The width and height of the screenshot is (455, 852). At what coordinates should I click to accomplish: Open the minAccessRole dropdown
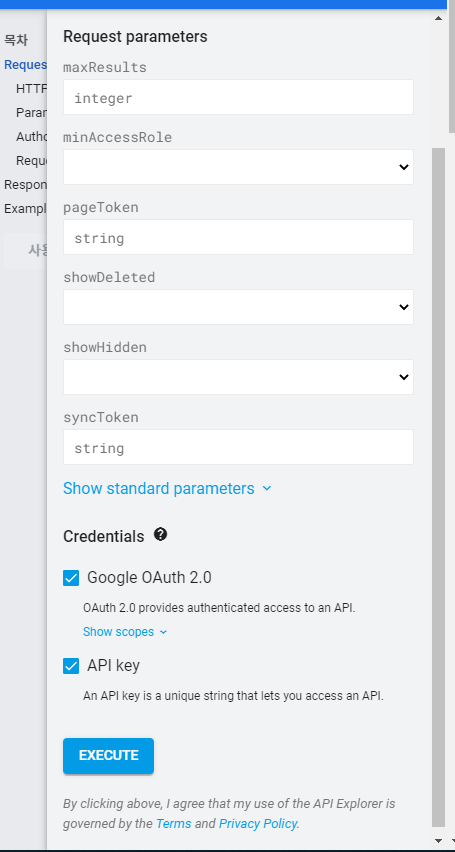[238, 167]
